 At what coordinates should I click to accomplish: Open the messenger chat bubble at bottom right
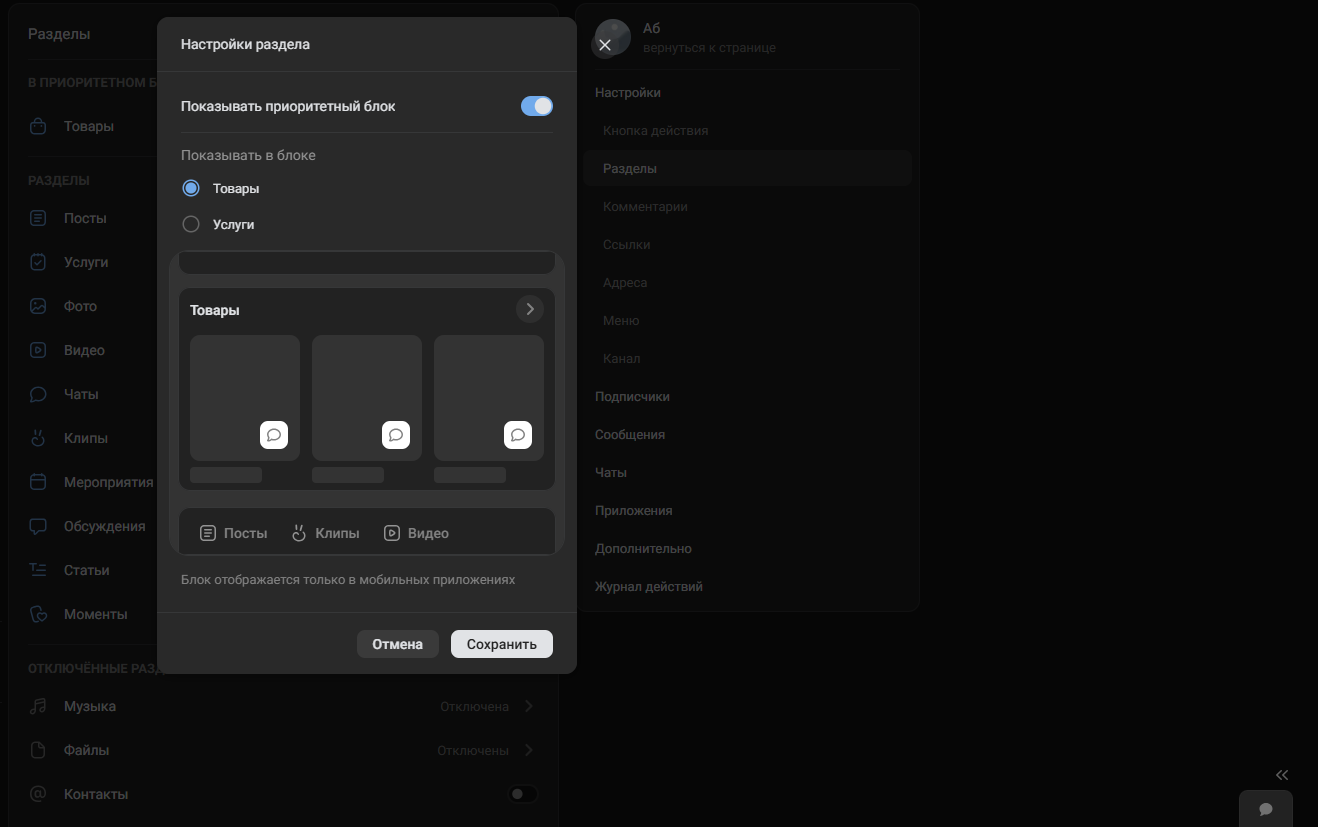click(x=1266, y=809)
